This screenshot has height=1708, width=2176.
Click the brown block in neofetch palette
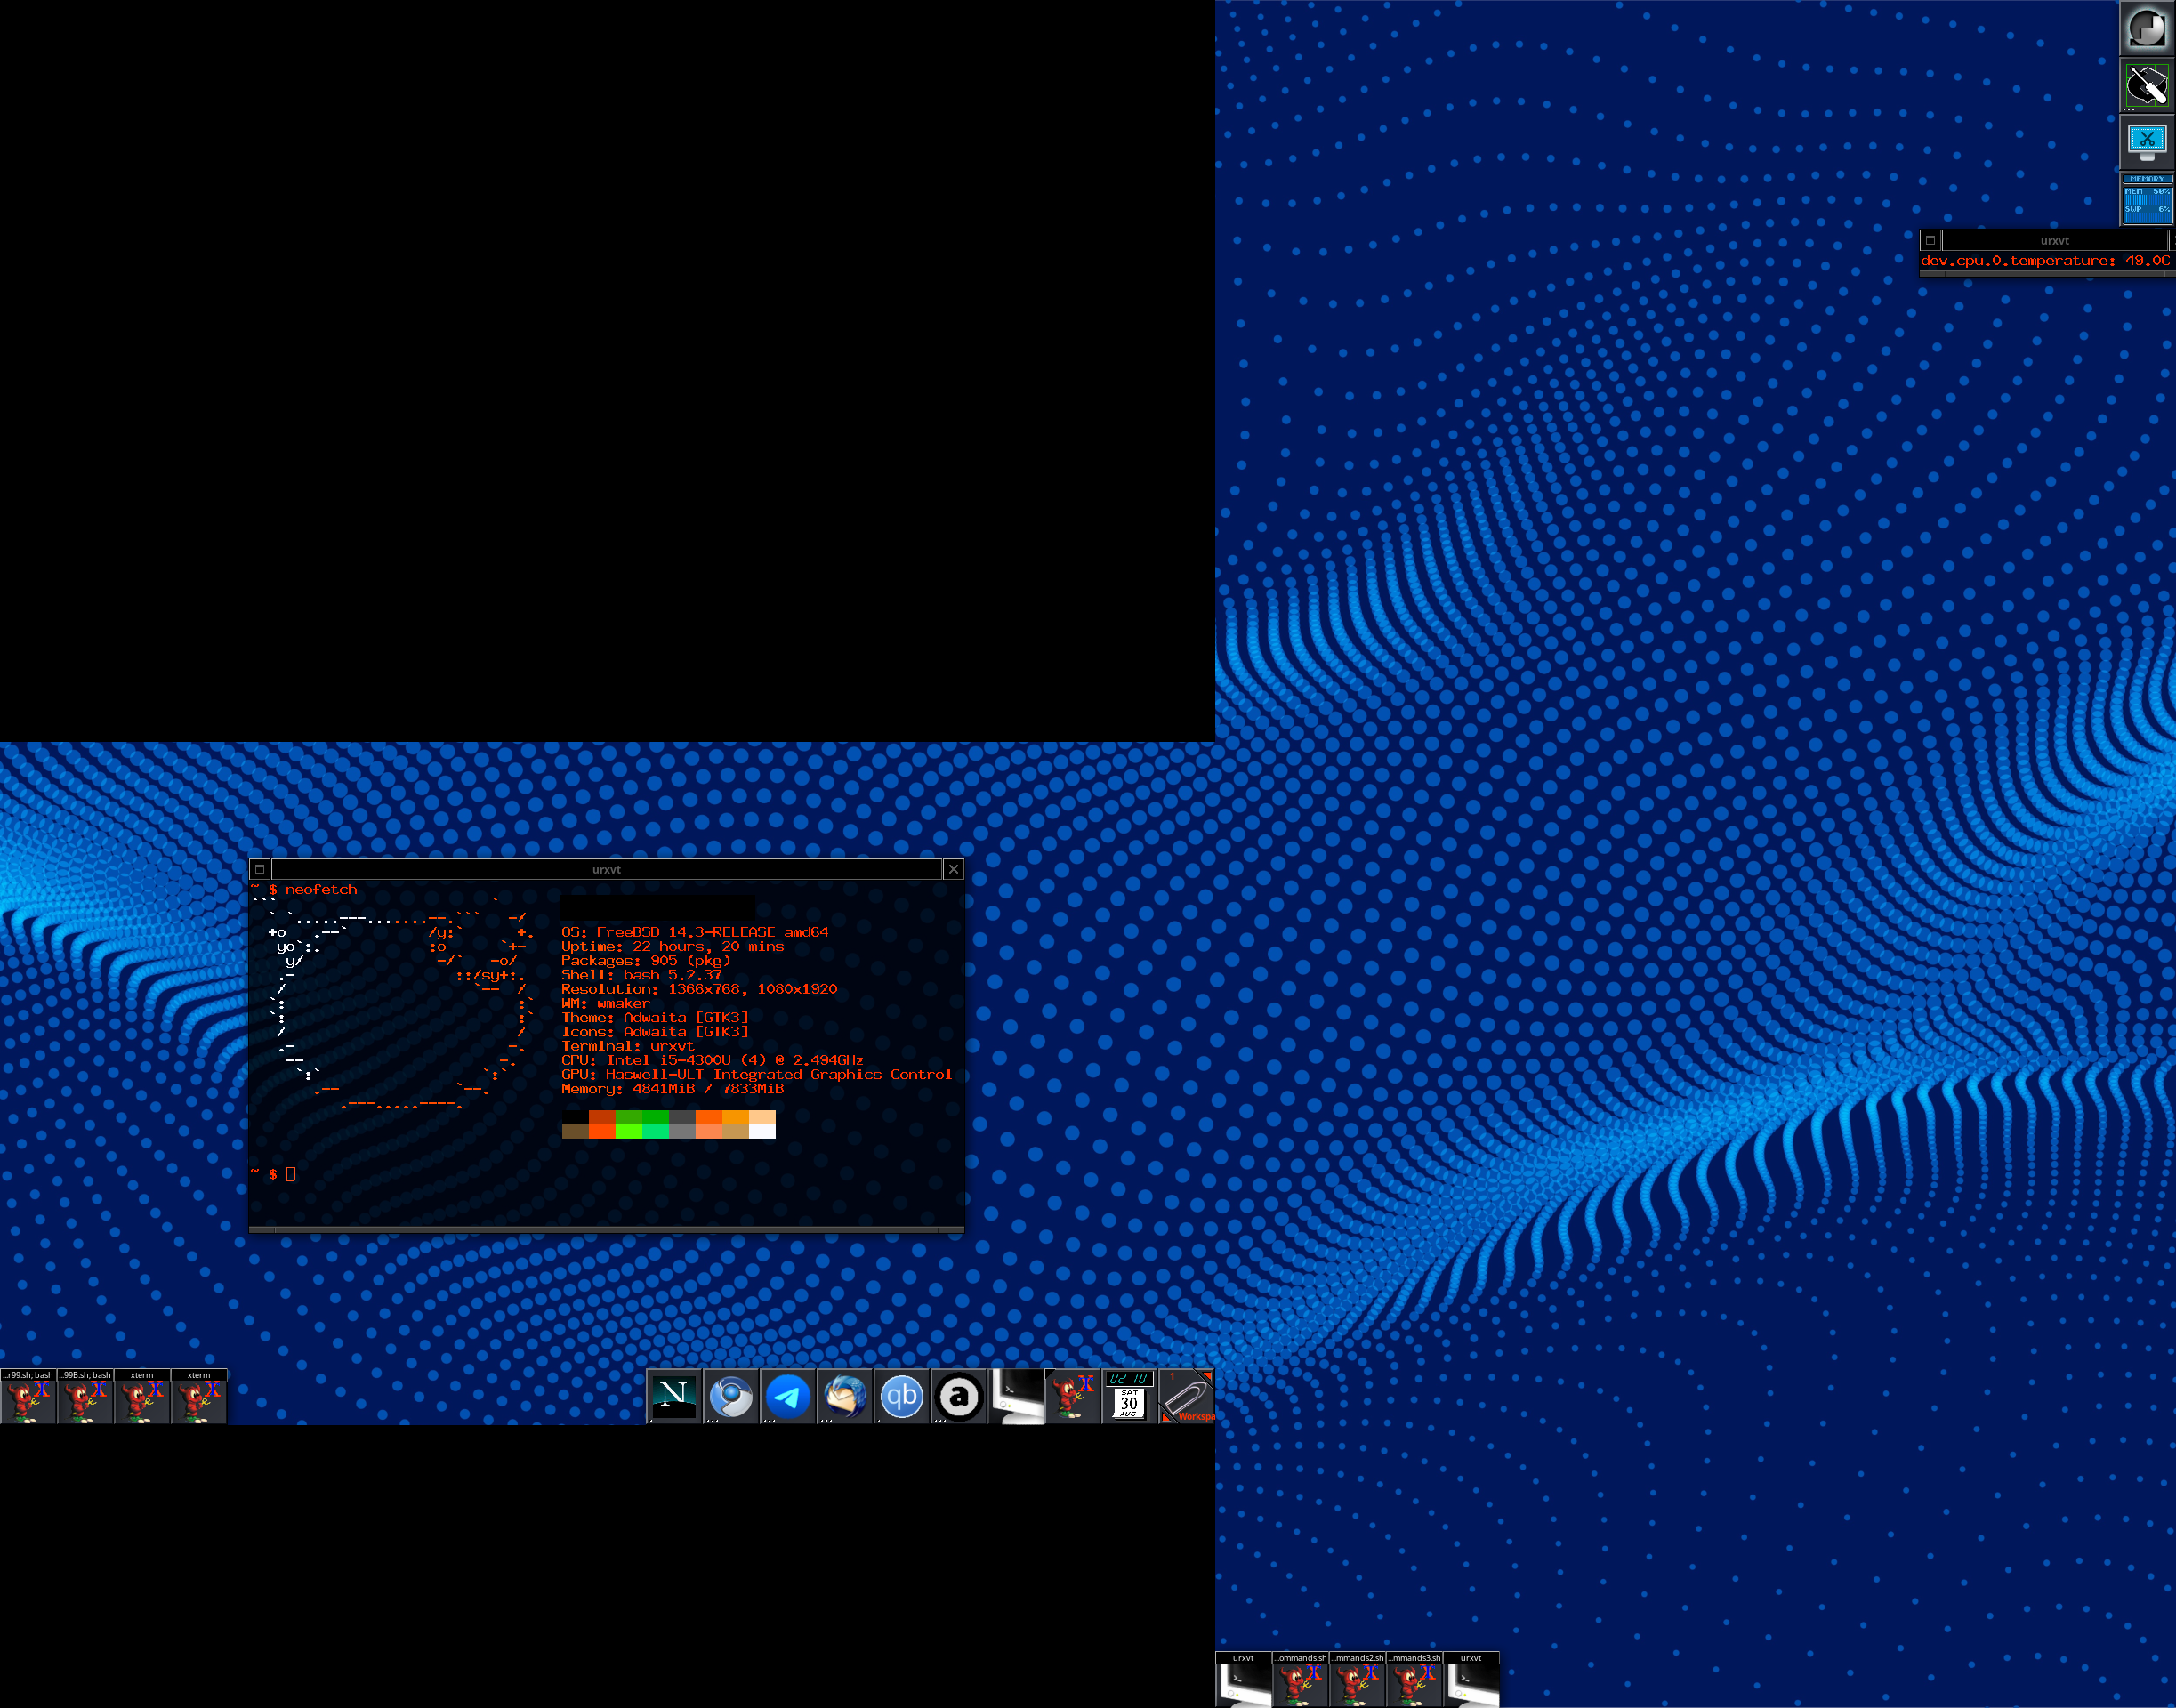[575, 1131]
